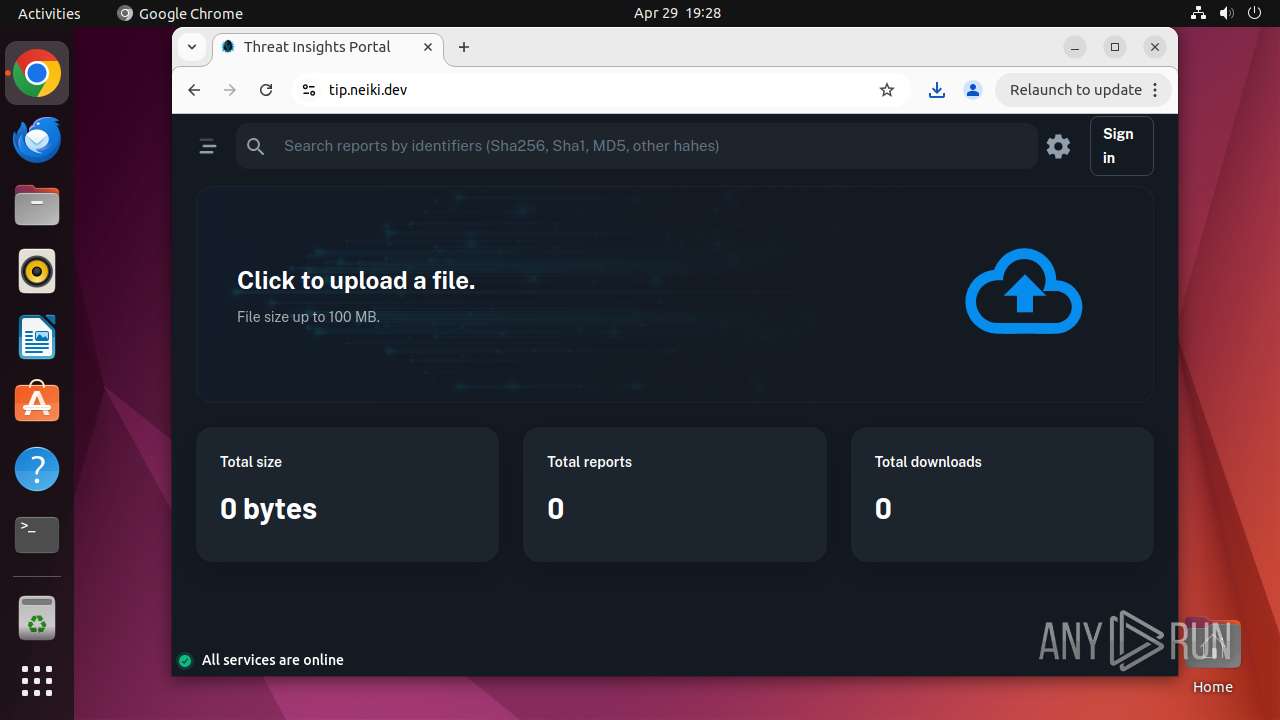Reload the page
The image size is (1280, 720).
(x=266, y=90)
